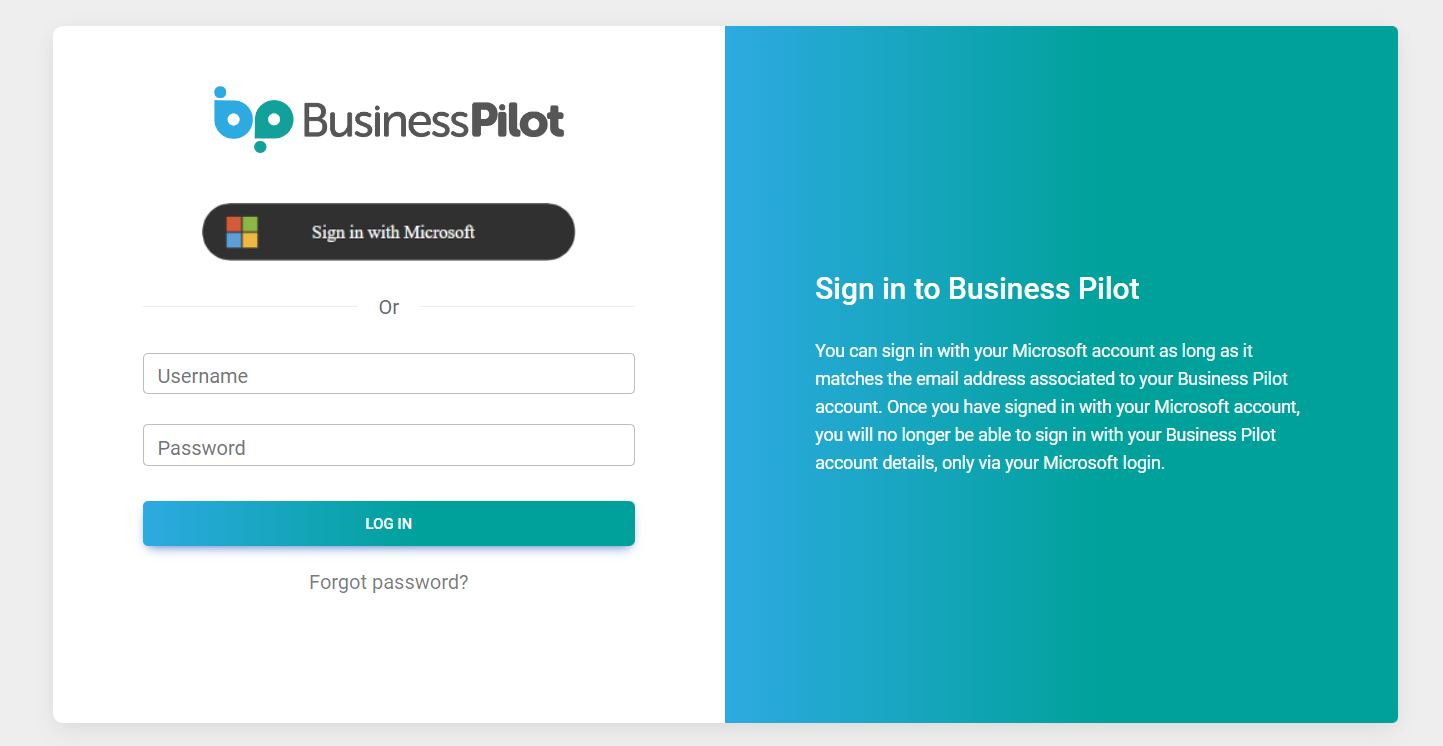This screenshot has height=746, width=1443.
Task: Click the divider line left of Or
Action: coord(250,307)
